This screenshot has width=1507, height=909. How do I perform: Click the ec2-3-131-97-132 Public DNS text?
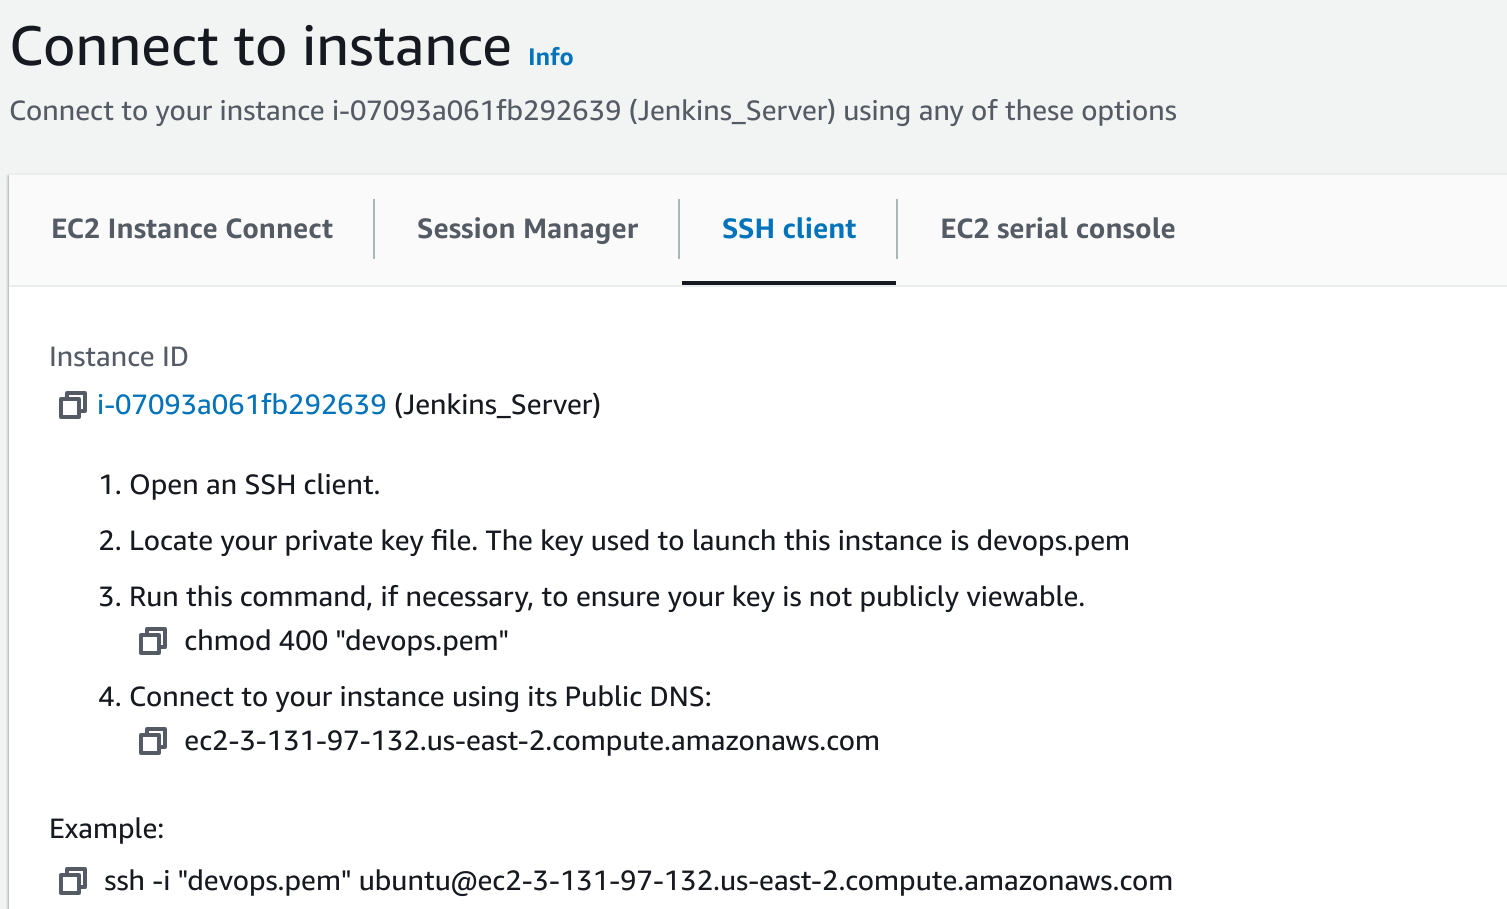point(532,741)
